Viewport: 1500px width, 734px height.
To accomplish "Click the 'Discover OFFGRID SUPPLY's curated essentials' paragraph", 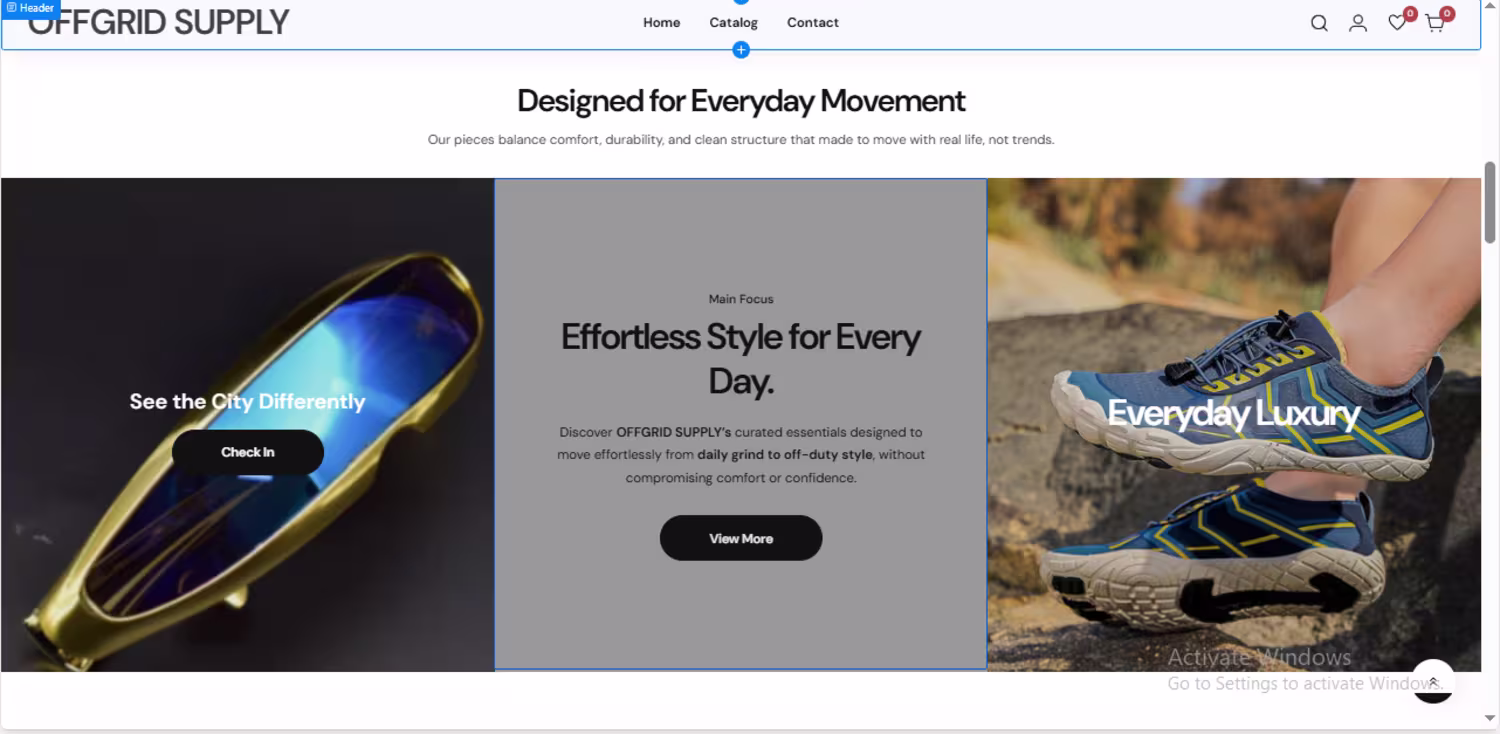I will [741, 455].
